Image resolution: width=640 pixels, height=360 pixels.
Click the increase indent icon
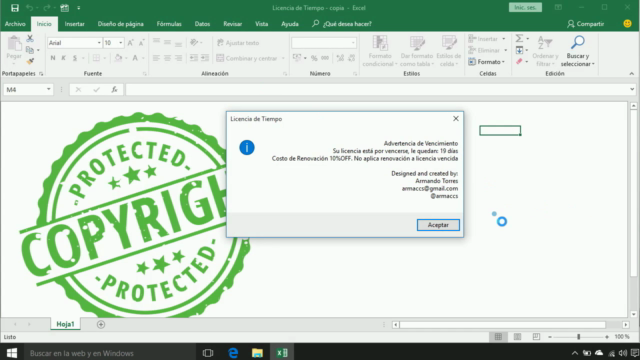[x=205, y=58]
